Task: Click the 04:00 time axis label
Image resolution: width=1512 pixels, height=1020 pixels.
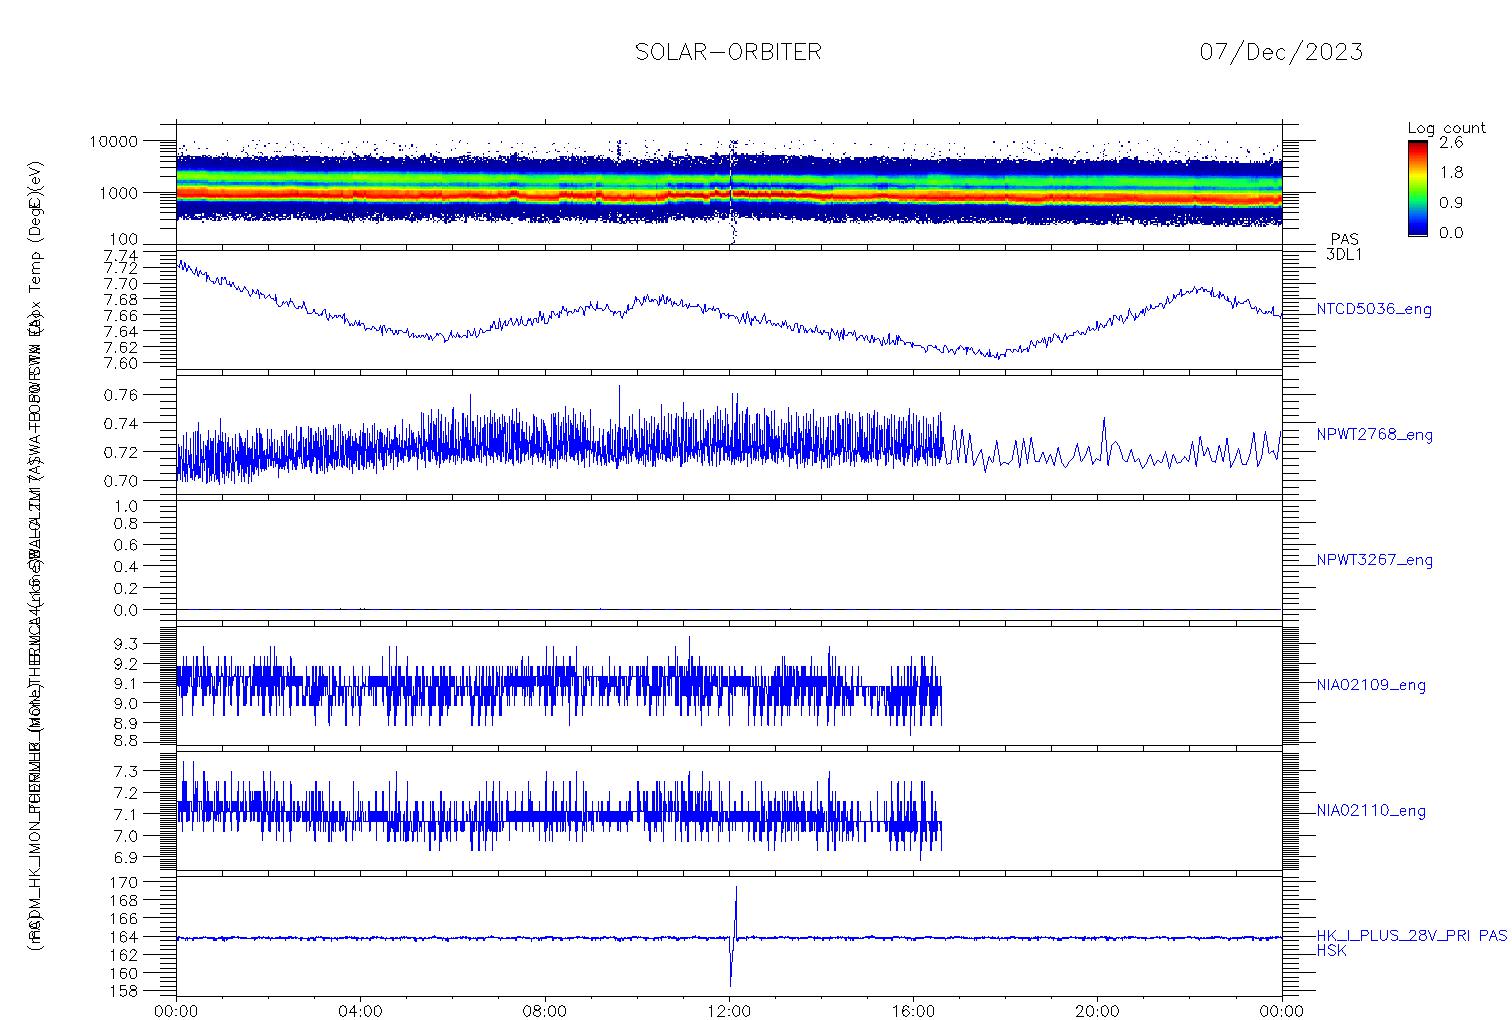Action: (x=361, y=1011)
